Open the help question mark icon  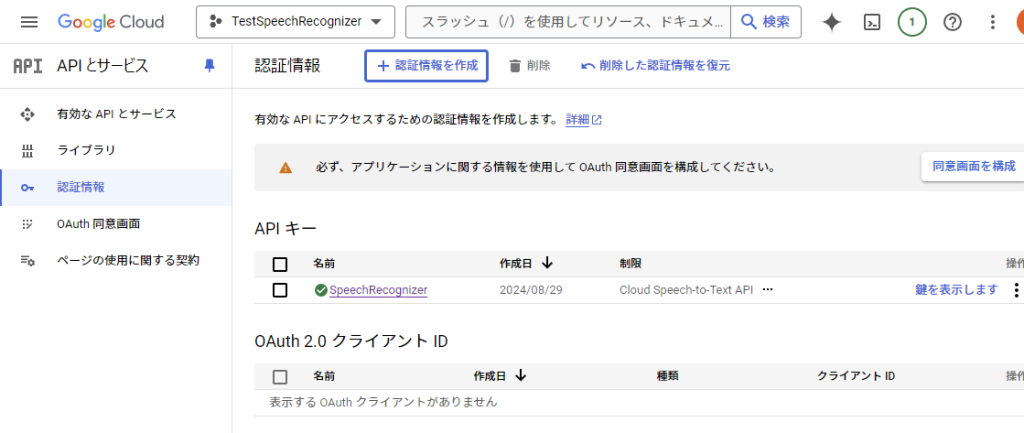[x=952, y=22]
